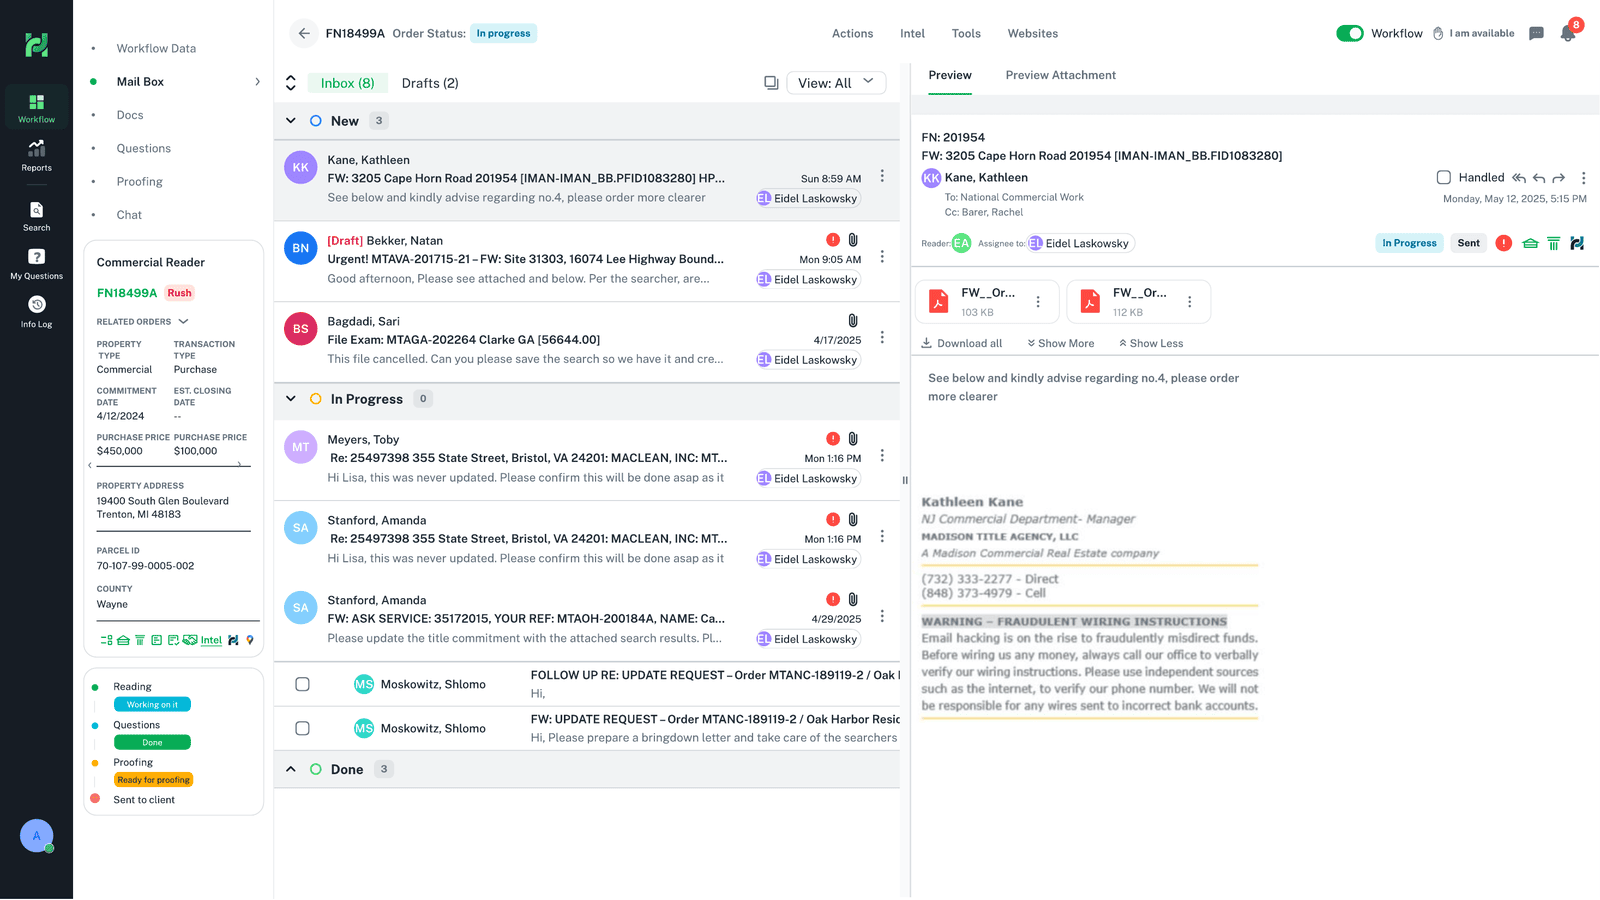Click handshake icon in Commercial Reader card
Image resolution: width=1600 pixels, height=900 pixels.
[189, 640]
